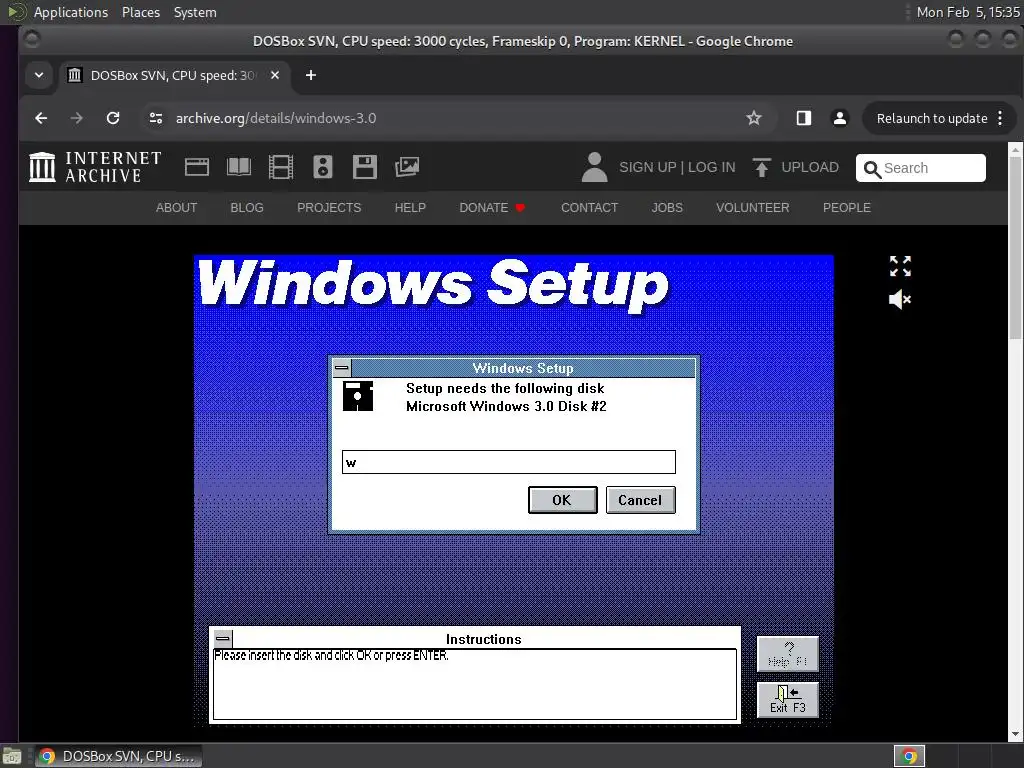The width and height of the screenshot is (1024, 768).
Task: Open the VOLUNTEER menu item
Action: click(752, 208)
